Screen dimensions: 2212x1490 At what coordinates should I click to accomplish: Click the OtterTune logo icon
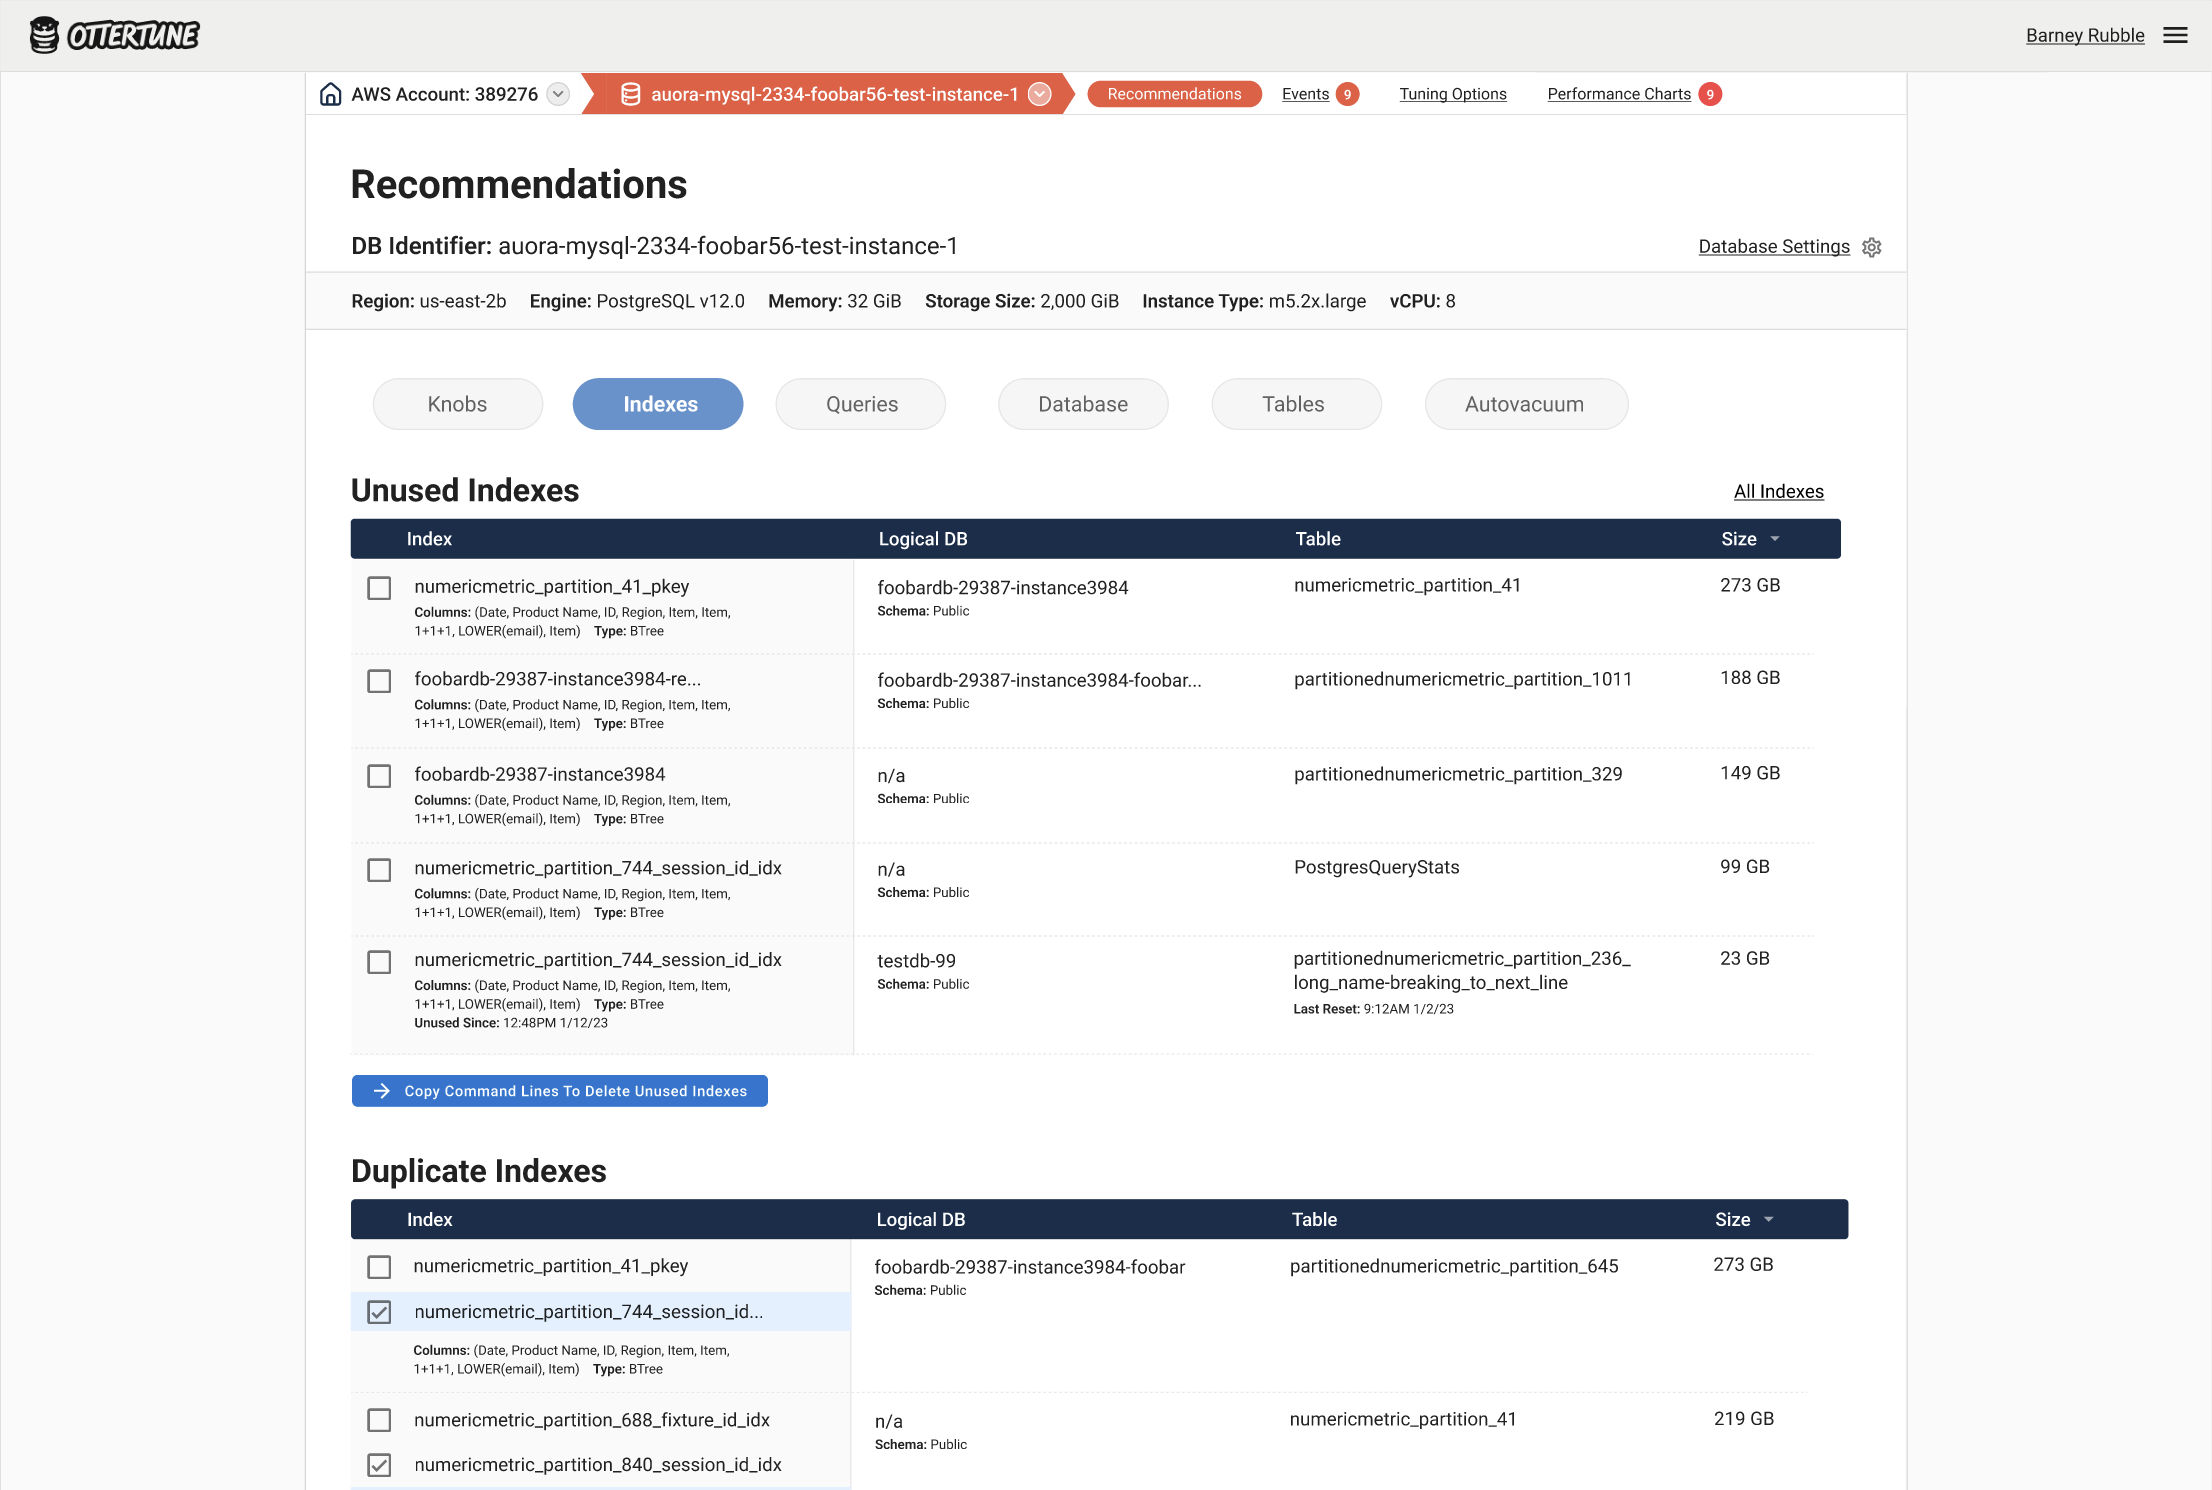44,35
